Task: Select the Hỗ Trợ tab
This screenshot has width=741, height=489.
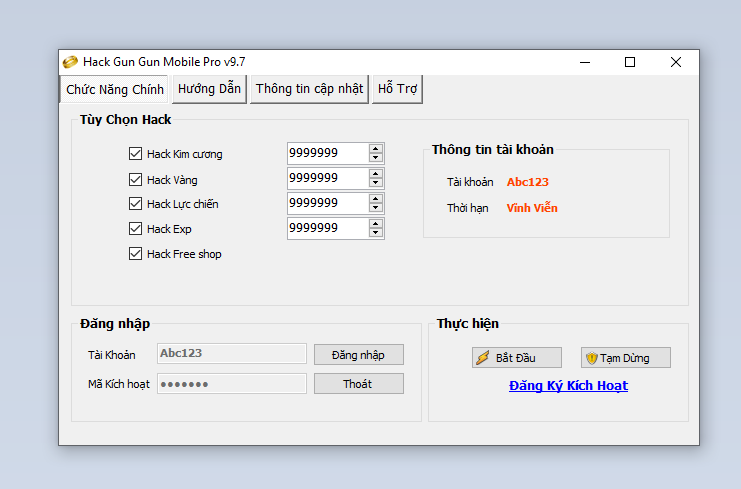Action: (x=397, y=89)
